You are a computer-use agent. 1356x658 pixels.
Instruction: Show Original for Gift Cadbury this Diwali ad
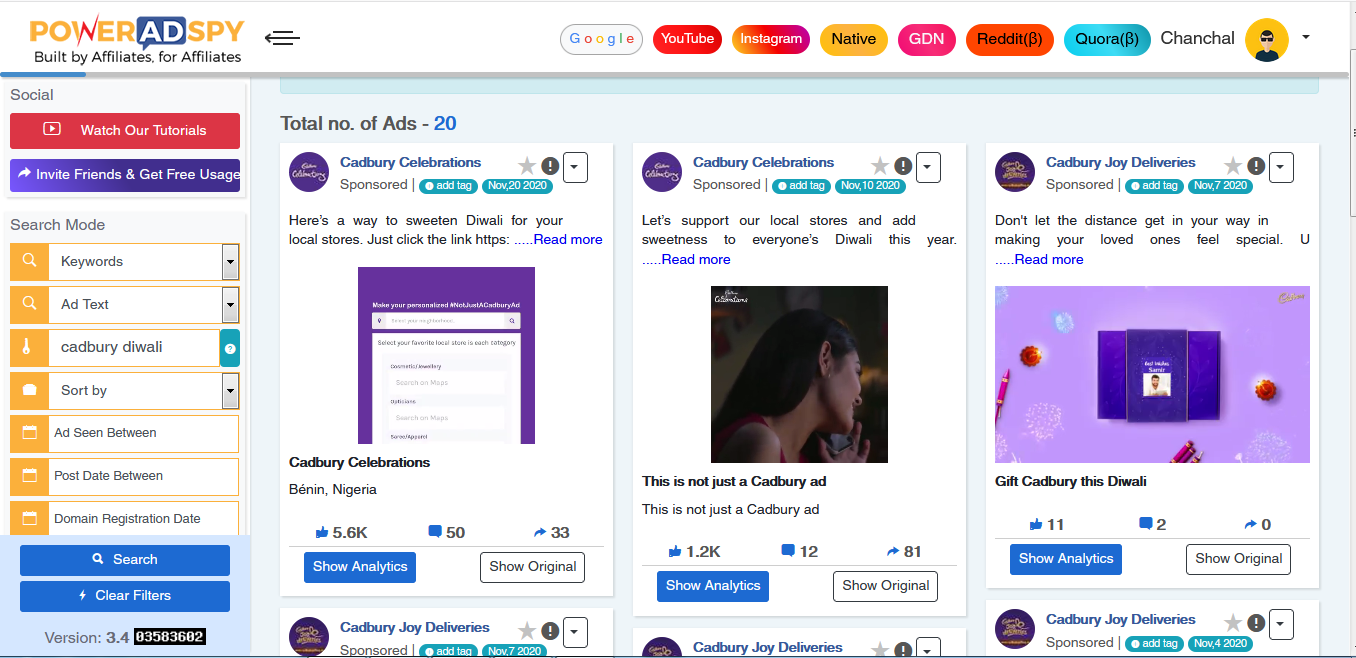click(x=1238, y=559)
